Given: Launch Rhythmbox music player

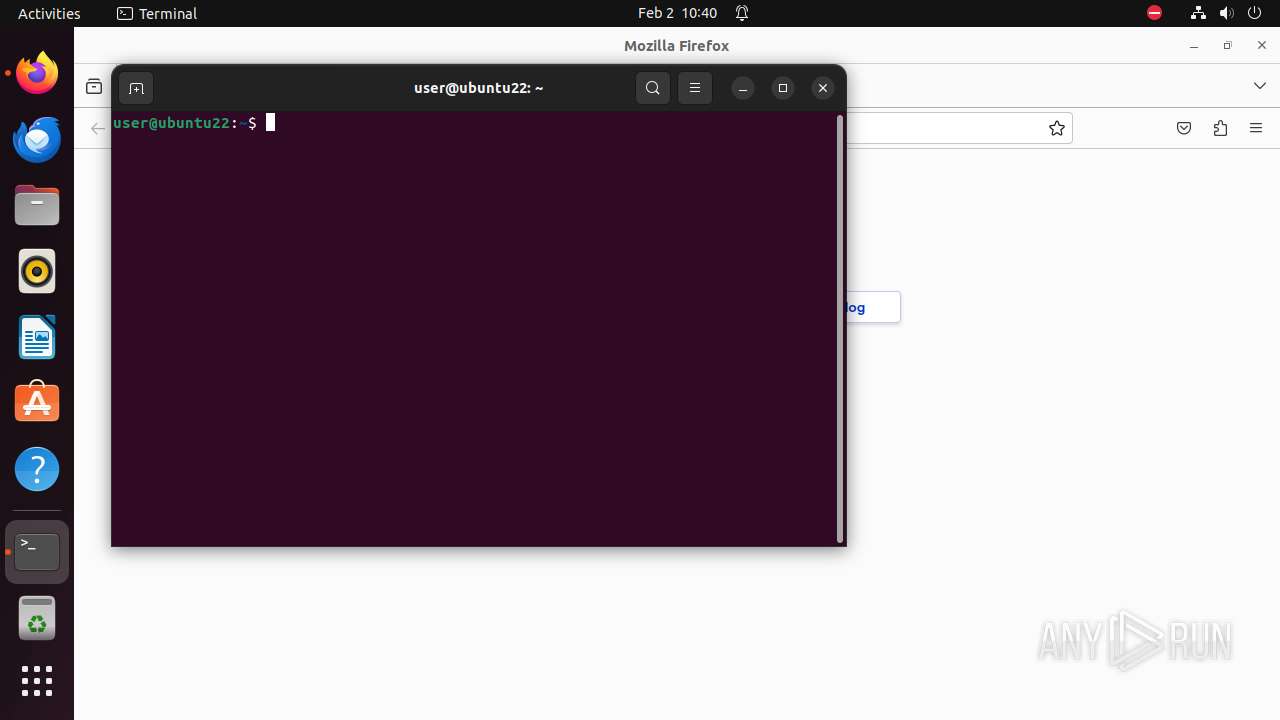Looking at the screenshot, I should (37, 271).
